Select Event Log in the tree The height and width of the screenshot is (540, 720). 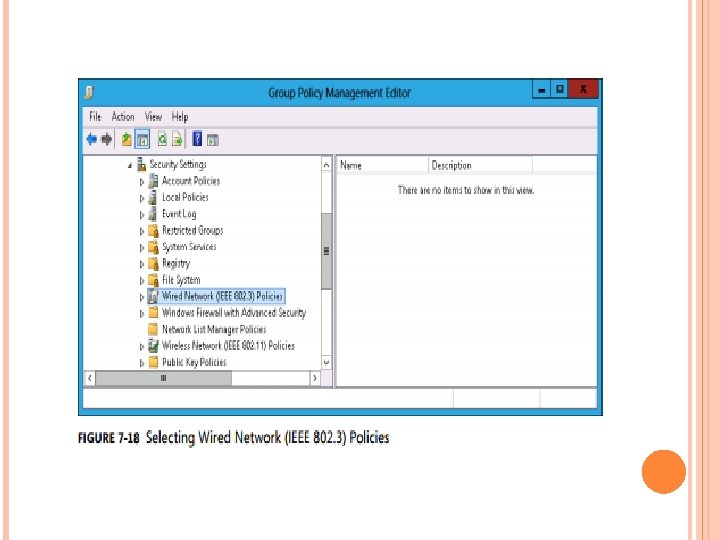tap(179, 214)
